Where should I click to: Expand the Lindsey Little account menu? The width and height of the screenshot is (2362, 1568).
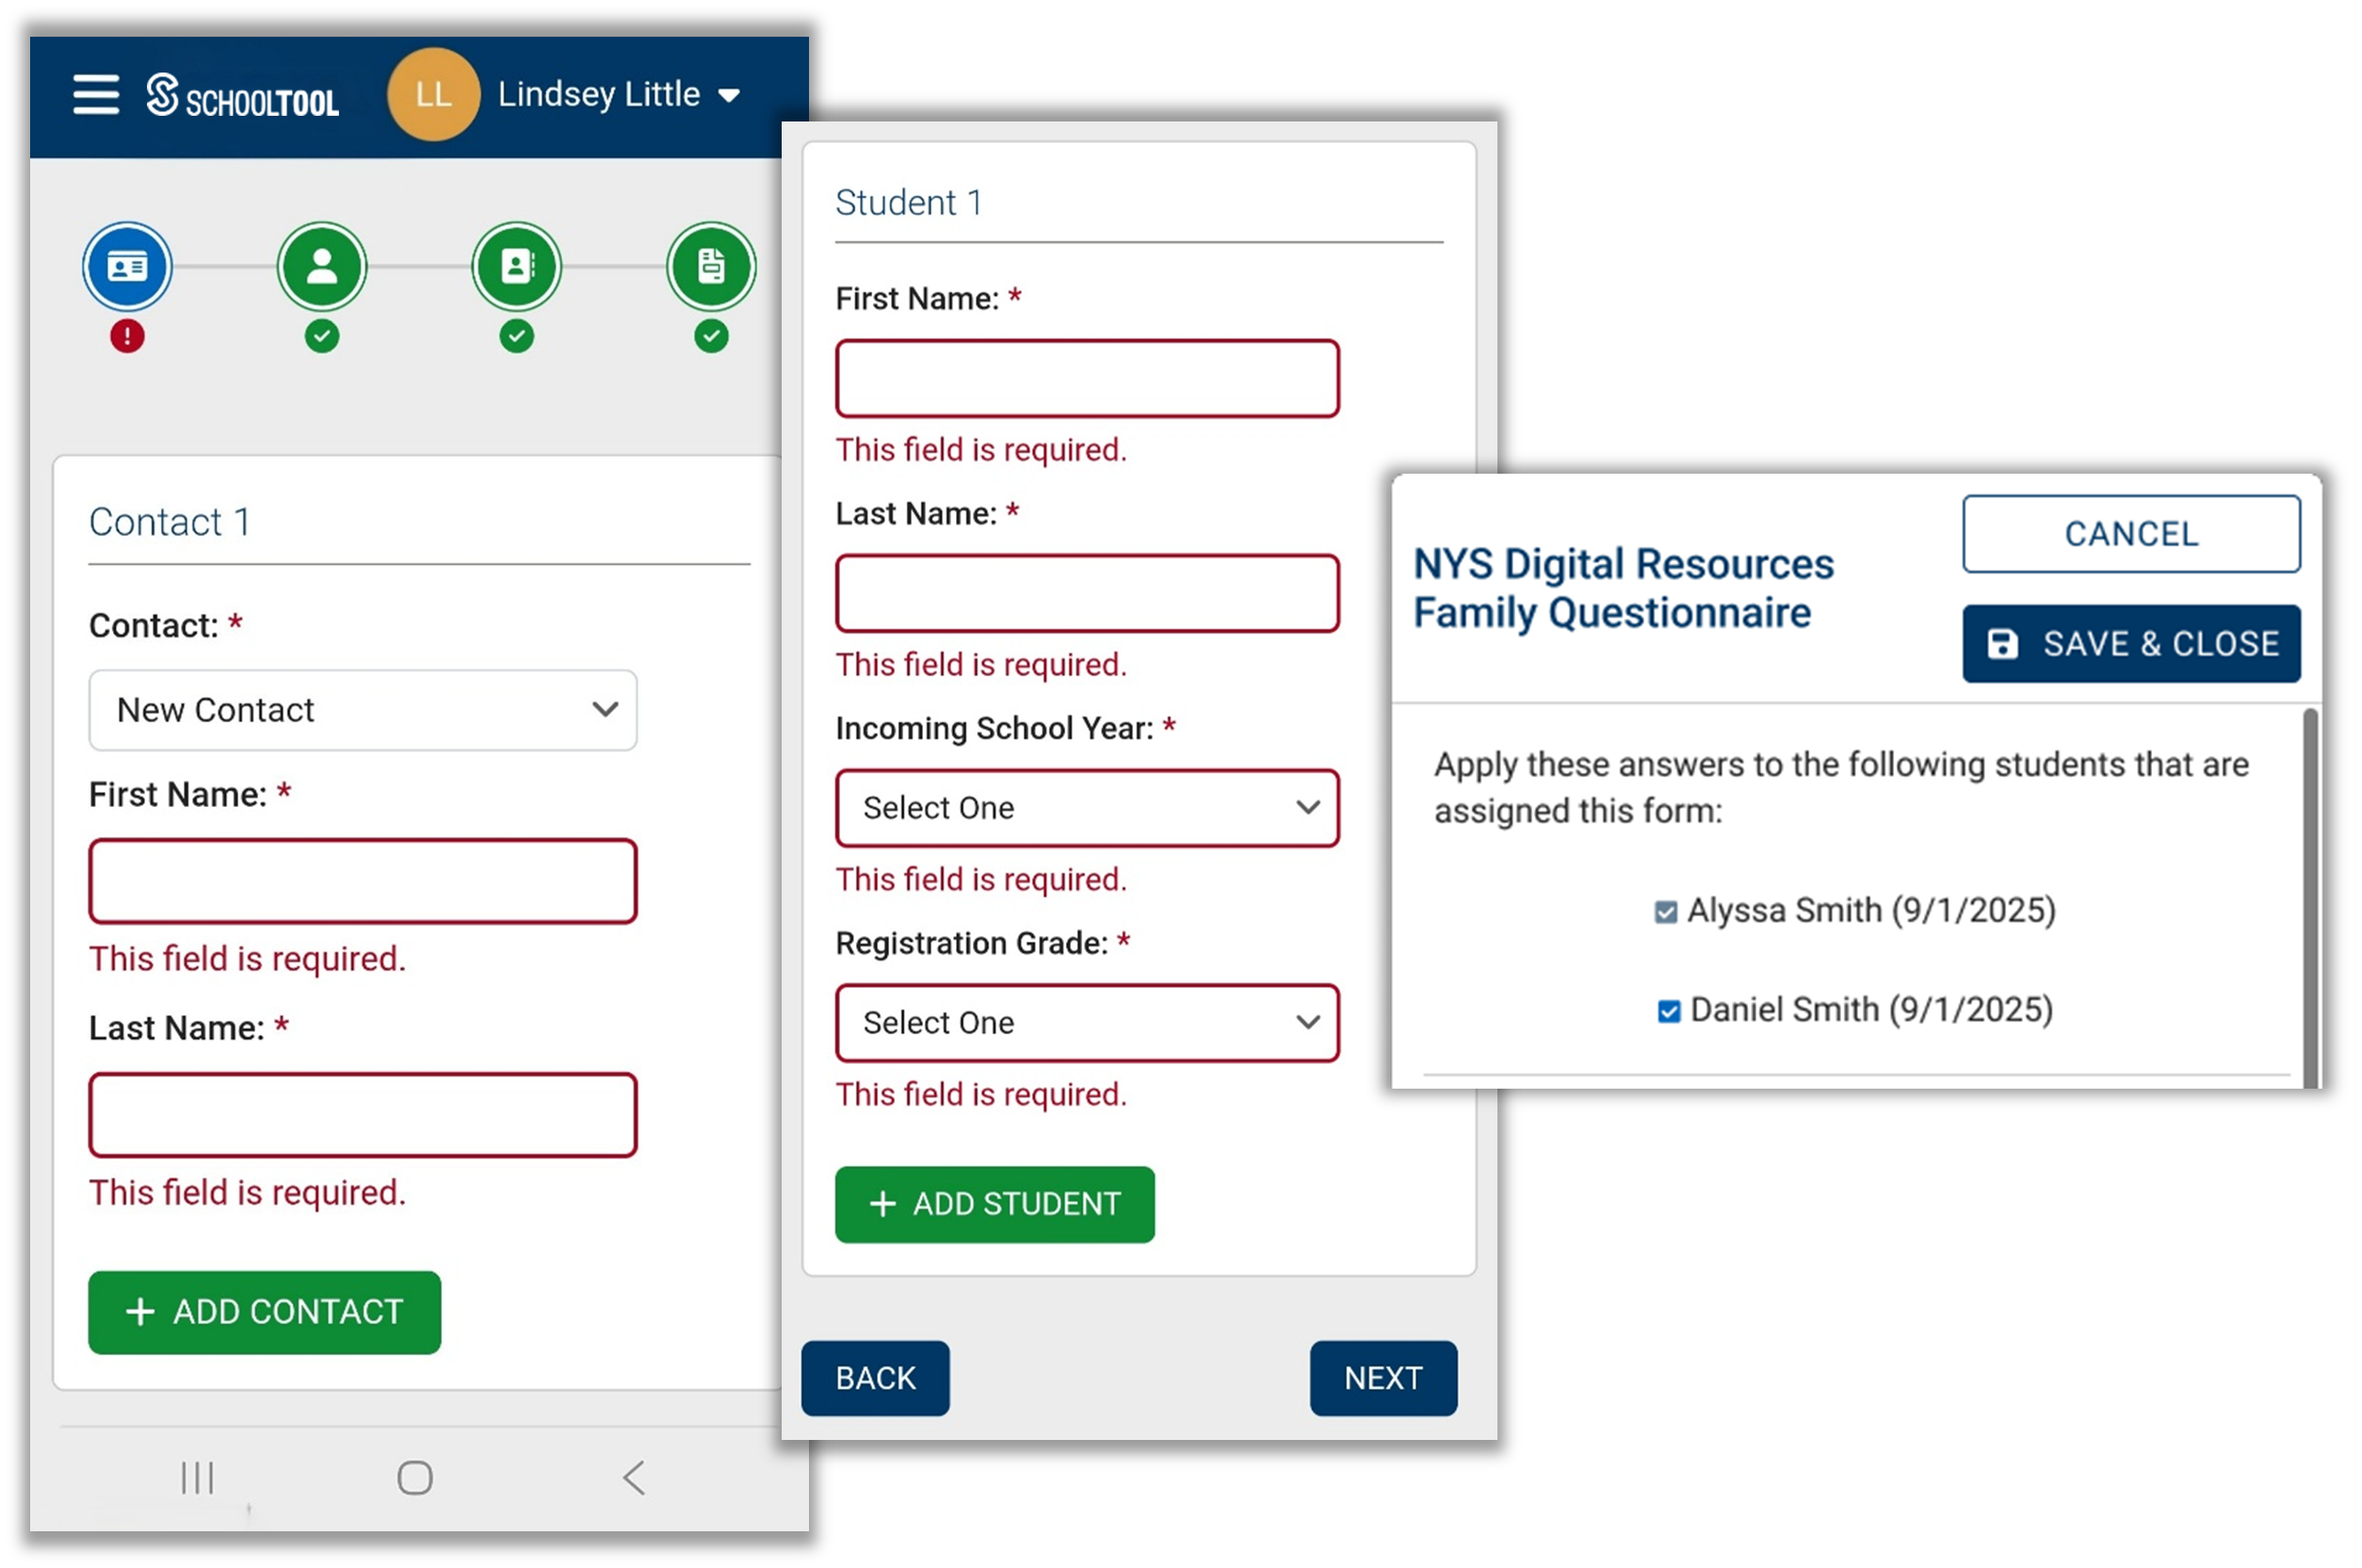click(x=730, y=95)
